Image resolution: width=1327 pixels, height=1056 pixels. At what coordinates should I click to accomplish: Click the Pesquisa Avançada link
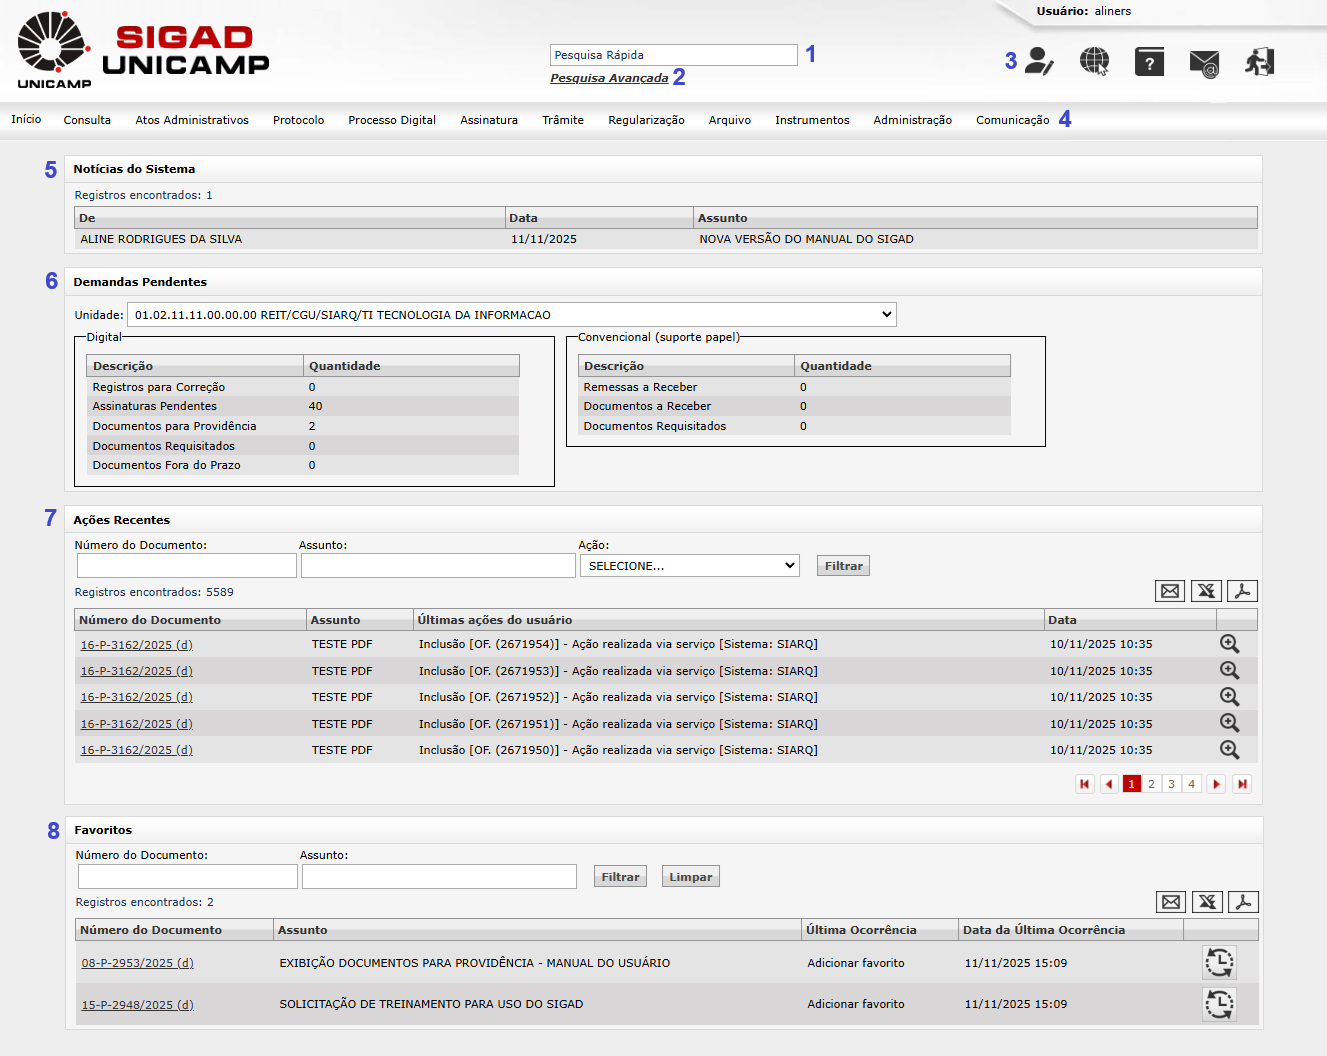[x=609, y=78]
